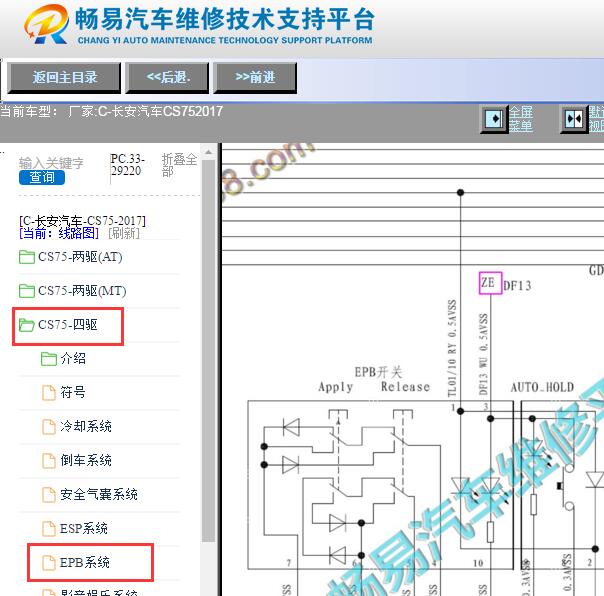Screen dimensions: 604x596
Task: Click the 倒车系统 document icon
Action: tap(49, 461)
